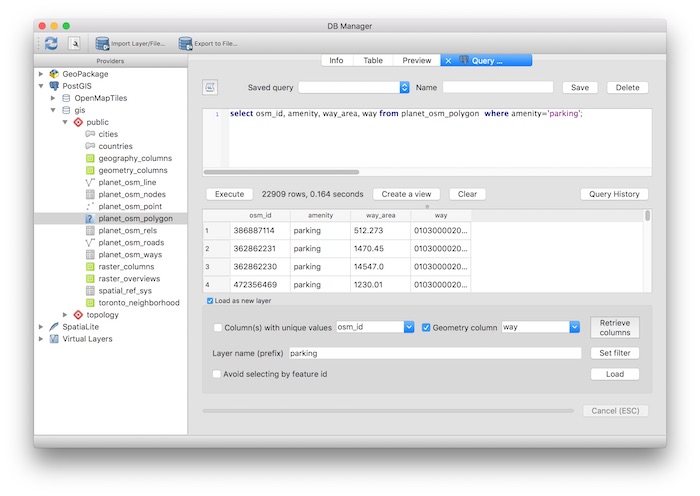
Task: Click the Refresh toolbar icon
Action: (x=51, y=43)
